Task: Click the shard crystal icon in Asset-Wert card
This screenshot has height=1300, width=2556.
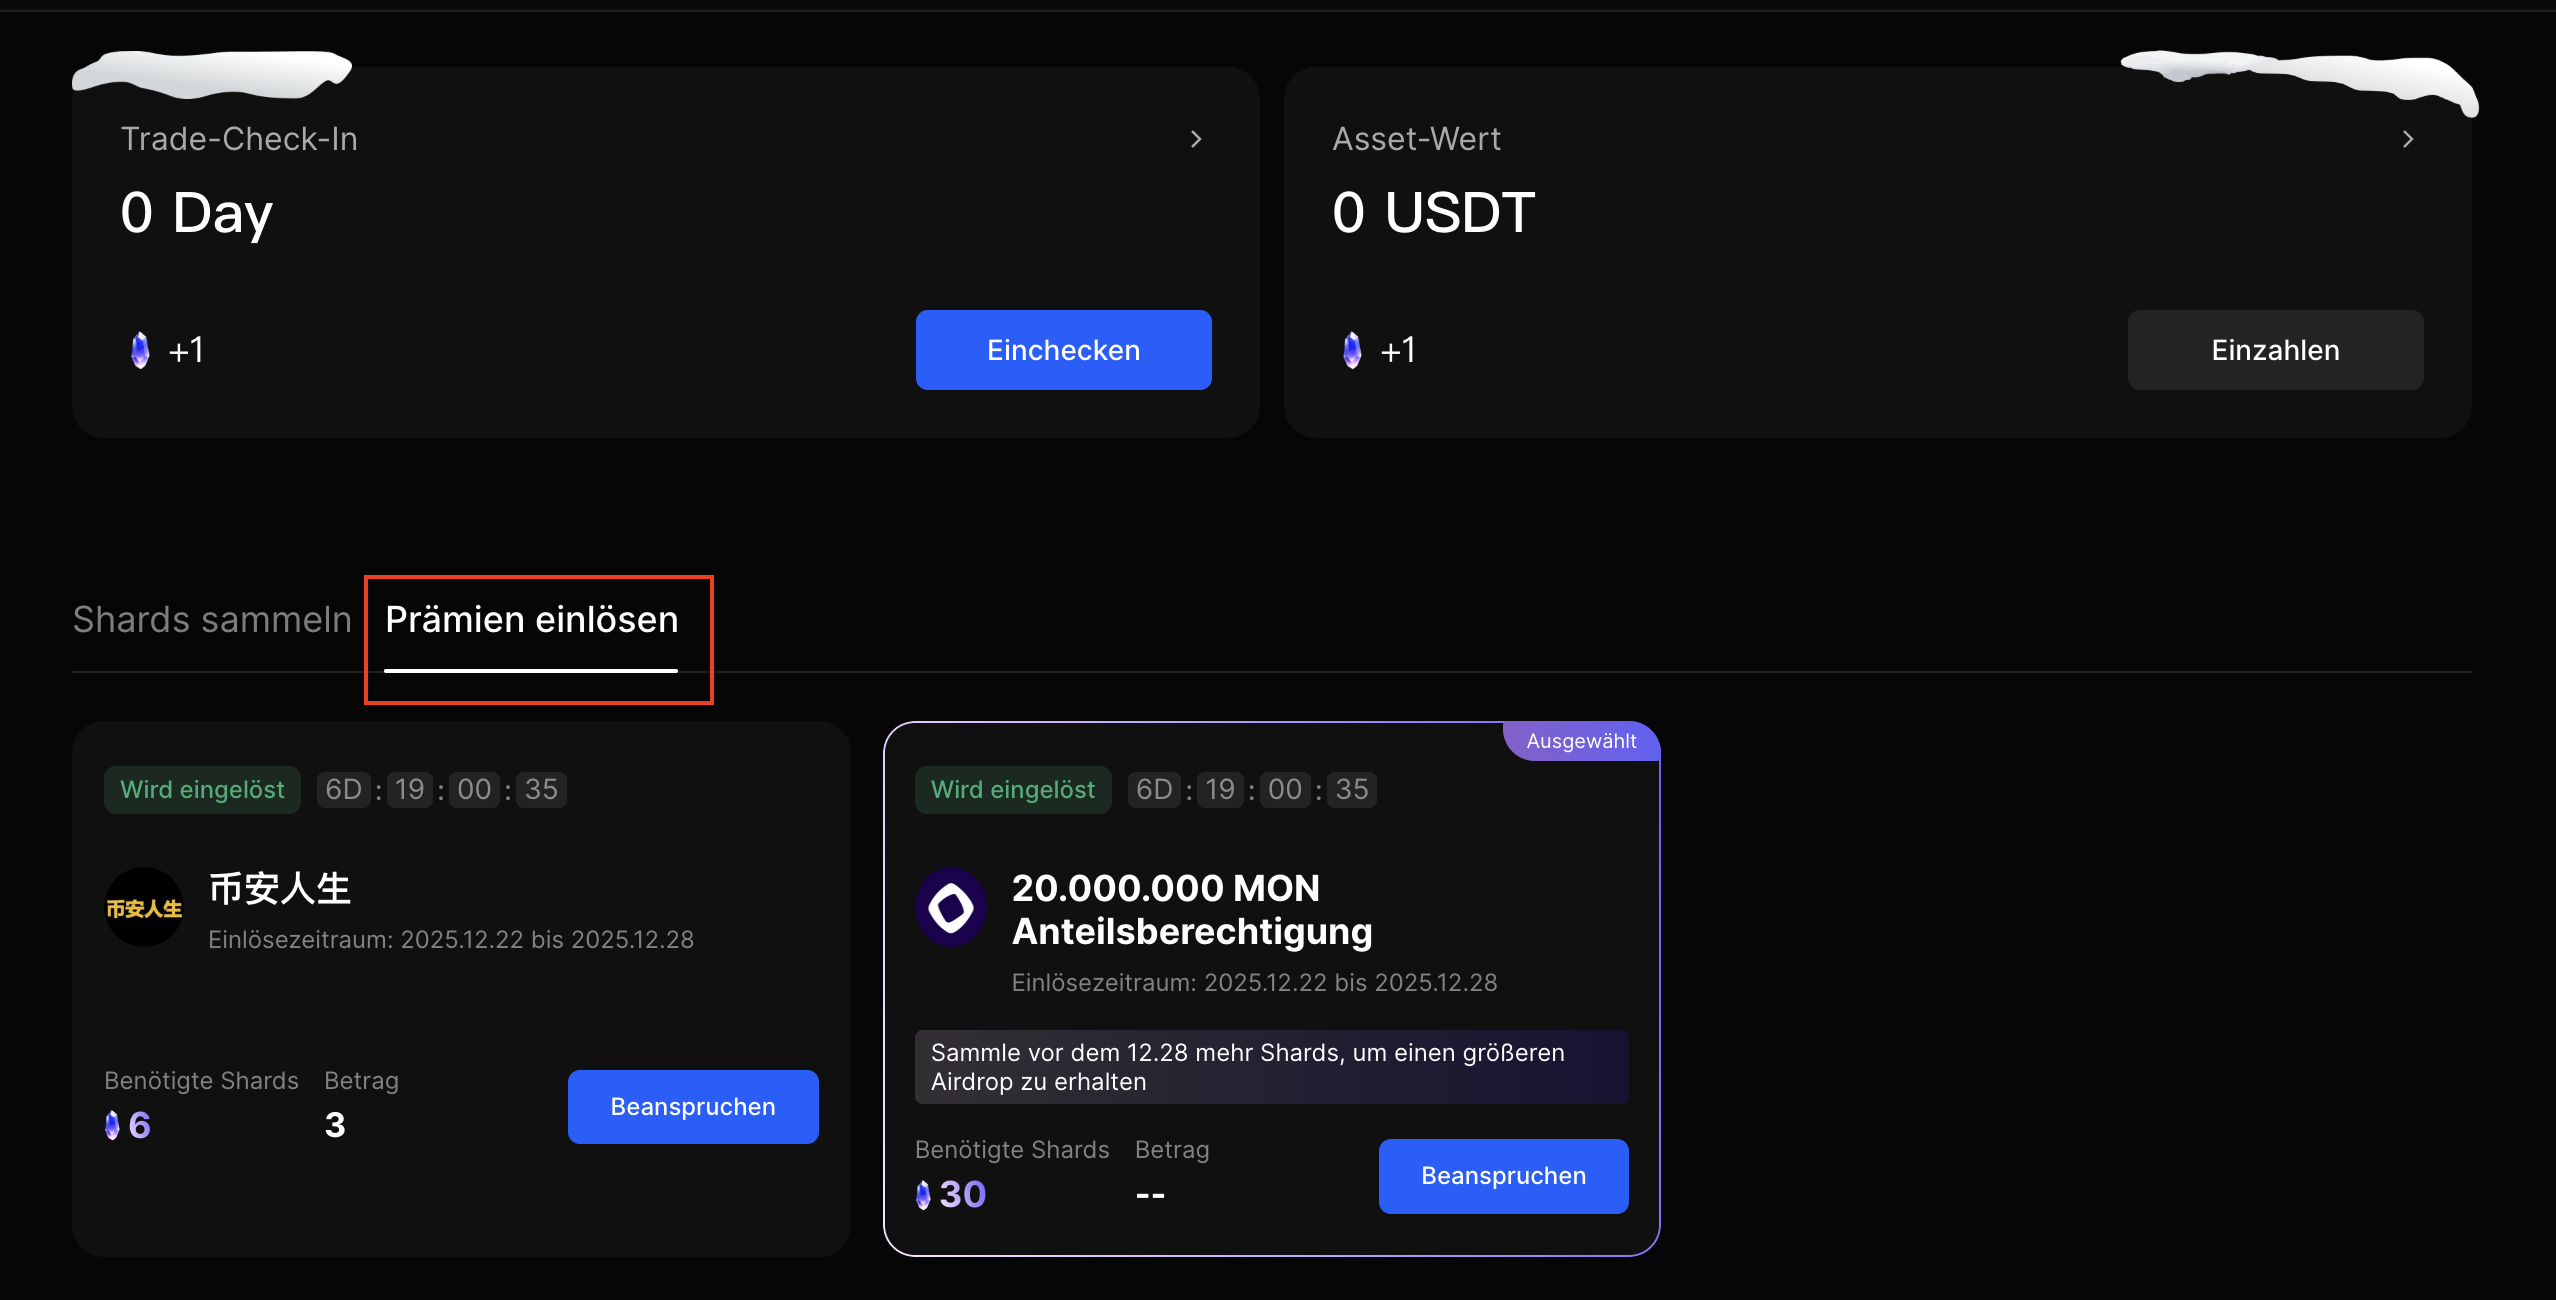Action: tap(1352, 350)
